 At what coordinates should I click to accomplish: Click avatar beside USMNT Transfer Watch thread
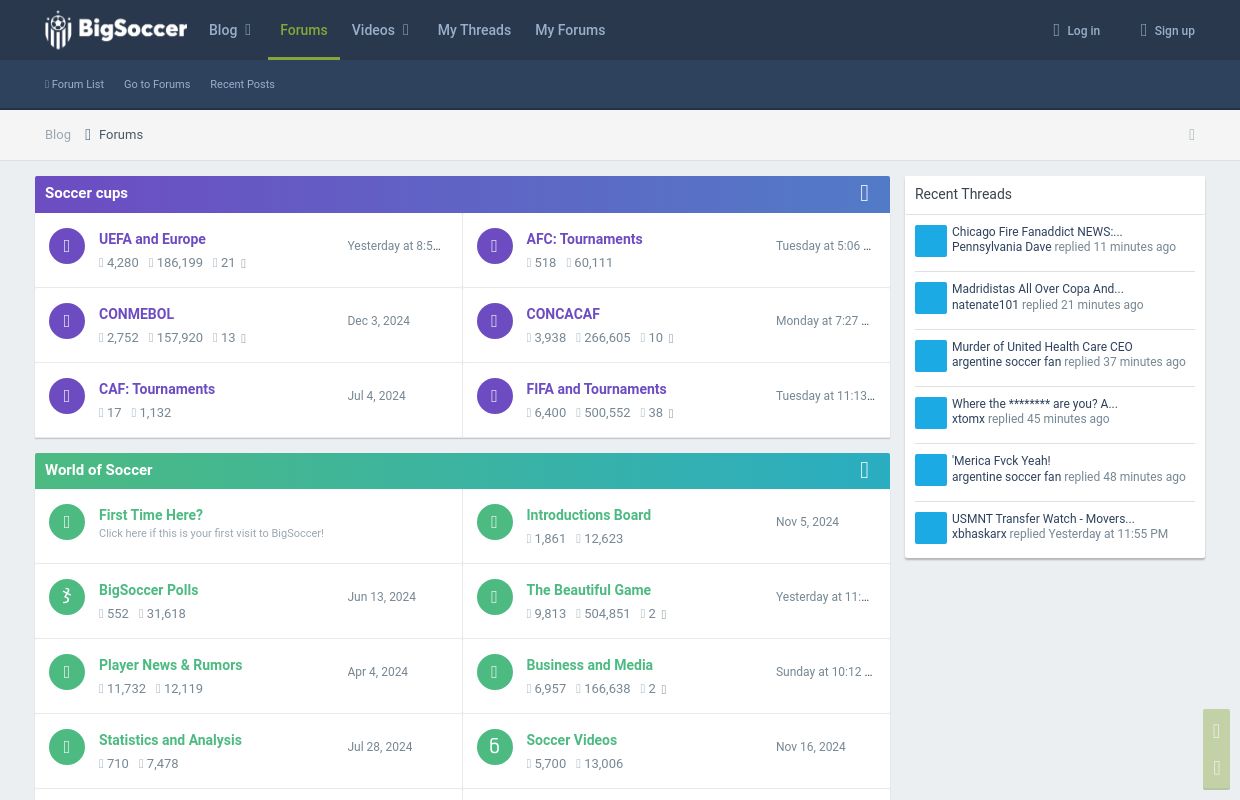tap(931, 528)
